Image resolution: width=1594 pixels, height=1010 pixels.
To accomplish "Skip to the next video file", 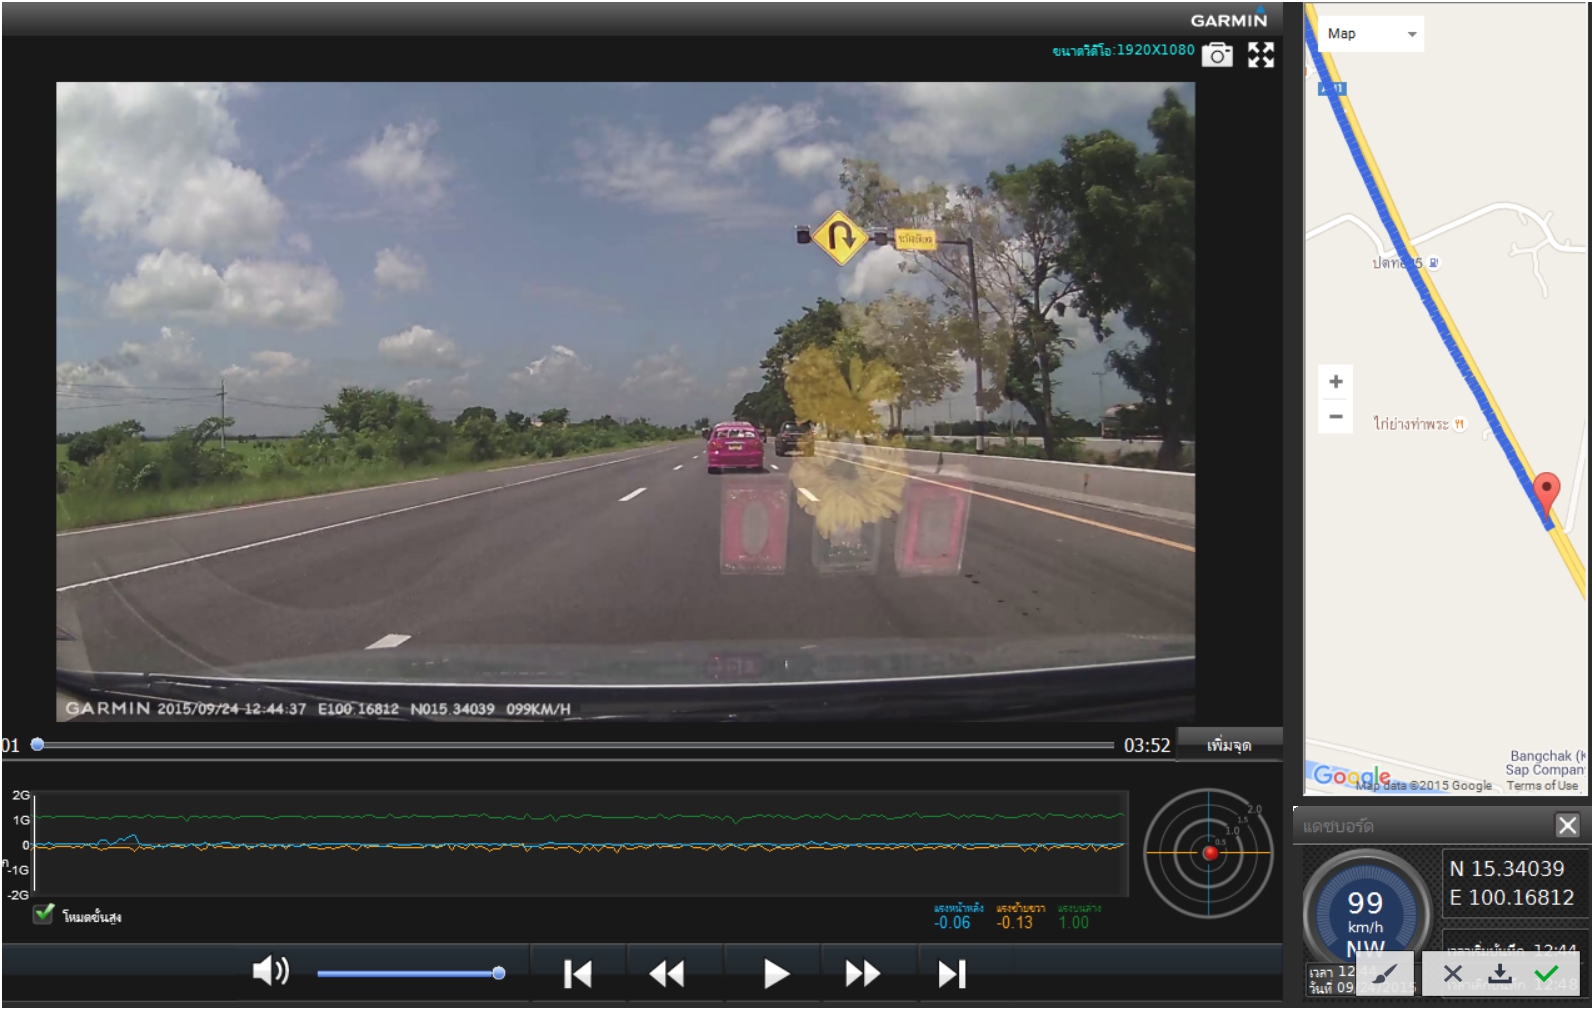I will [952, 974].
